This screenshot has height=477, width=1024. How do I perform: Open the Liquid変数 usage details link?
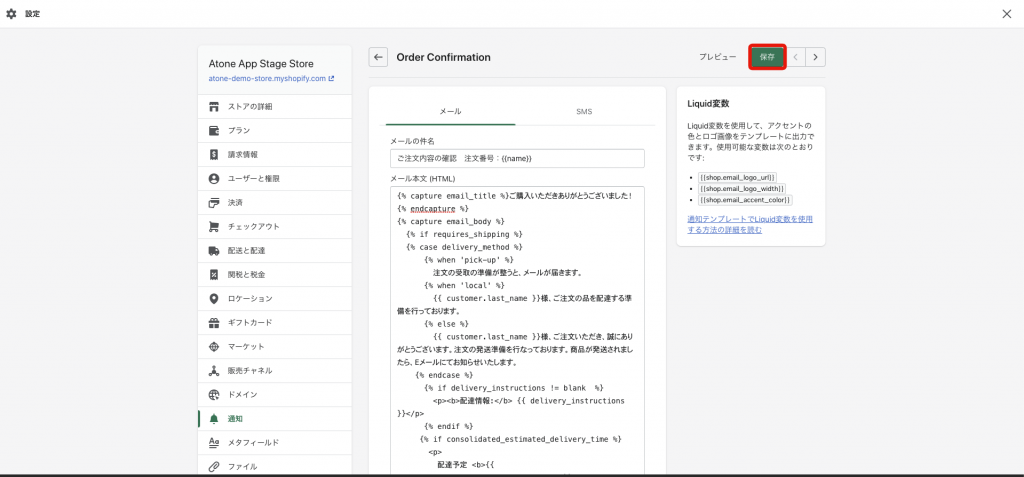pos(750,225)
